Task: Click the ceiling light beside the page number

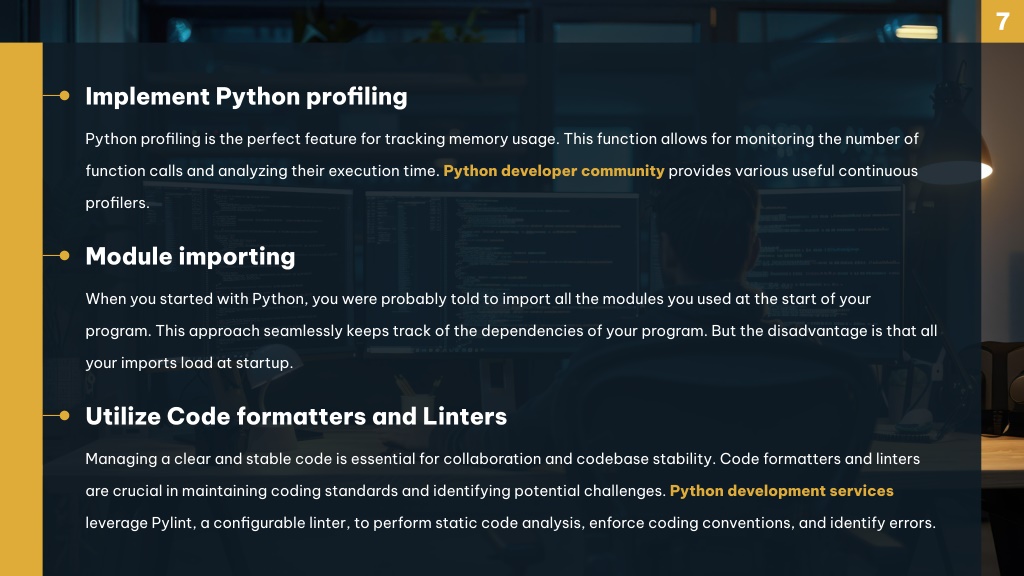Action: point(916,31)
